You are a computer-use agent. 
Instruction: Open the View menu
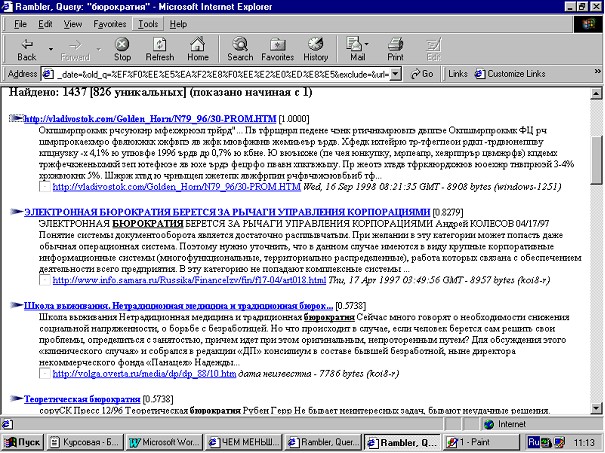tap(67, 22)
